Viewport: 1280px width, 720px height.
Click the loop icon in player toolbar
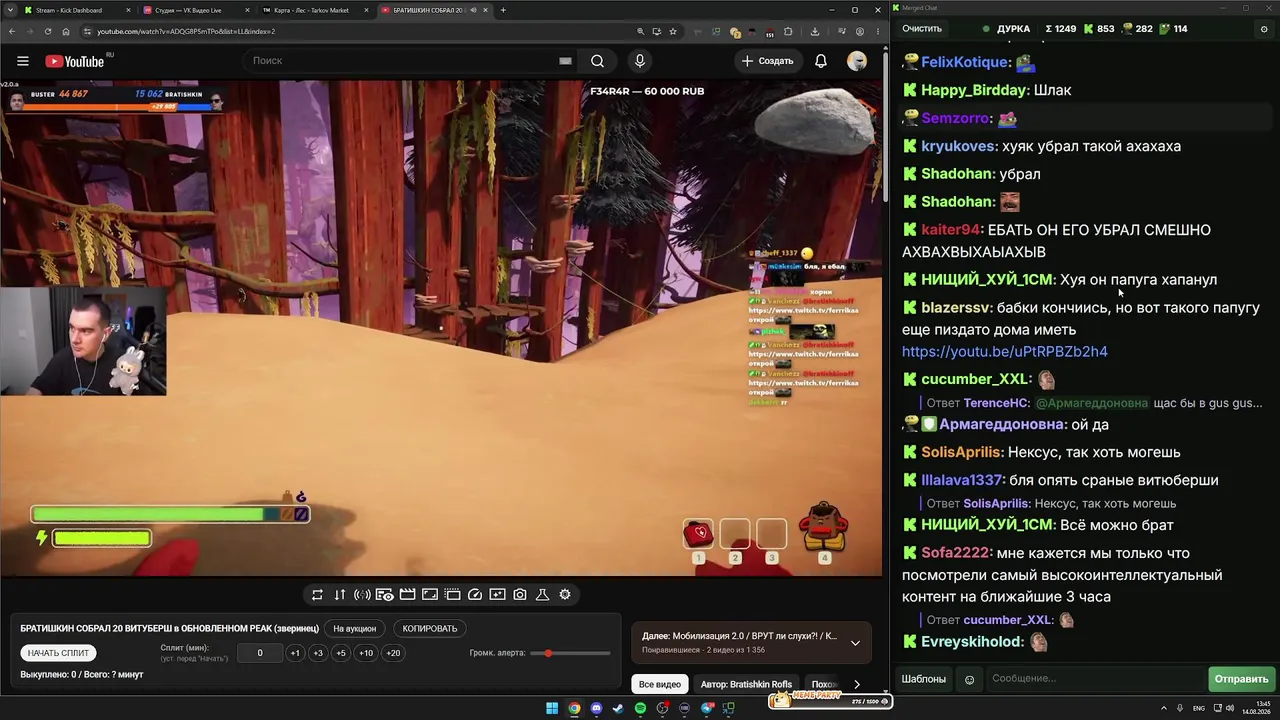(317, 594)
